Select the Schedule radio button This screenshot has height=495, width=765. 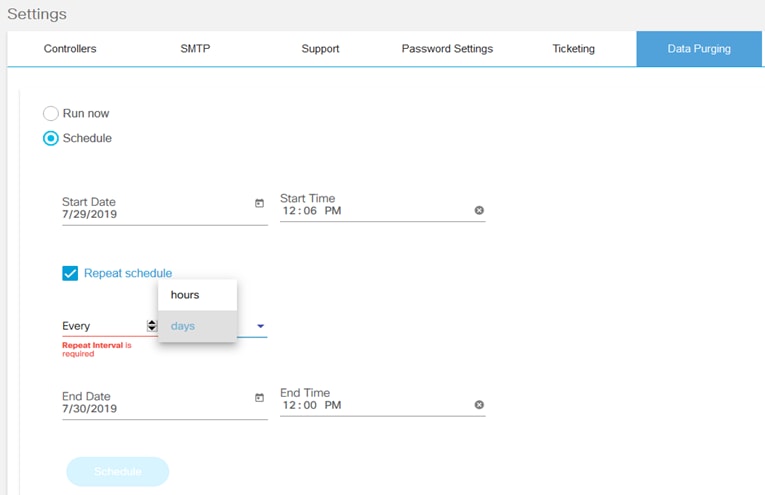(51, 138)
